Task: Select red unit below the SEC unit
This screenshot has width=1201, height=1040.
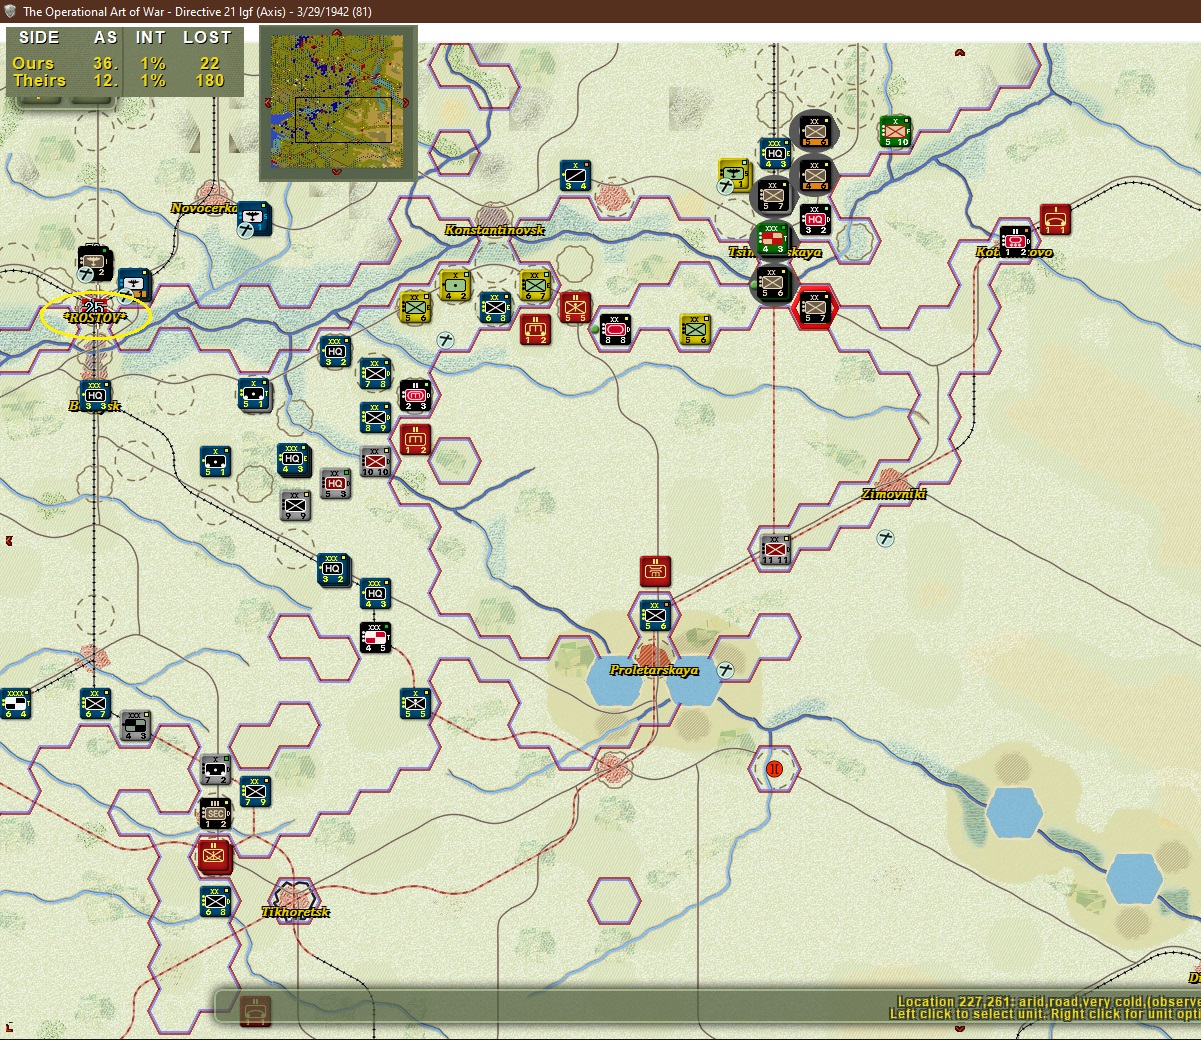Action: [215, 856]
